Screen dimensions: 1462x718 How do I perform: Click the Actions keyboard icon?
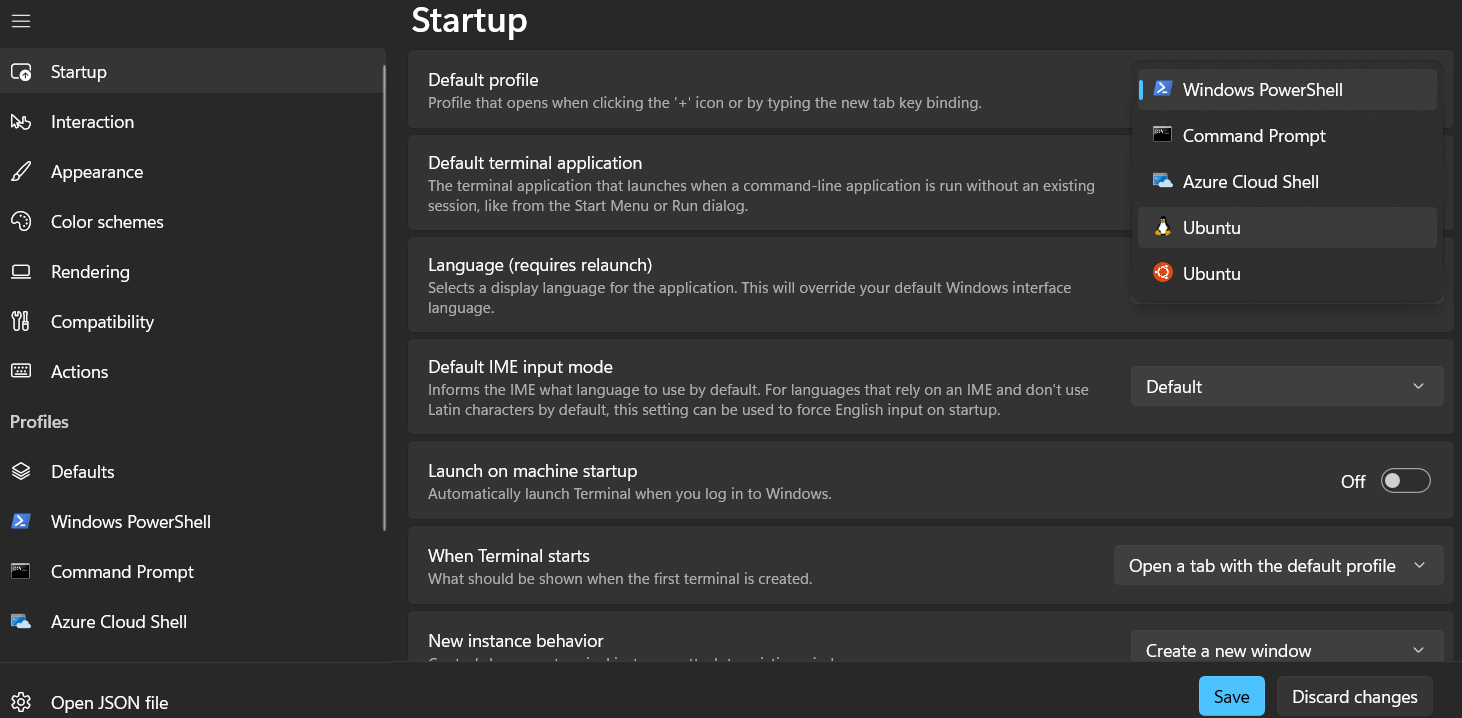tap(22, 371)
